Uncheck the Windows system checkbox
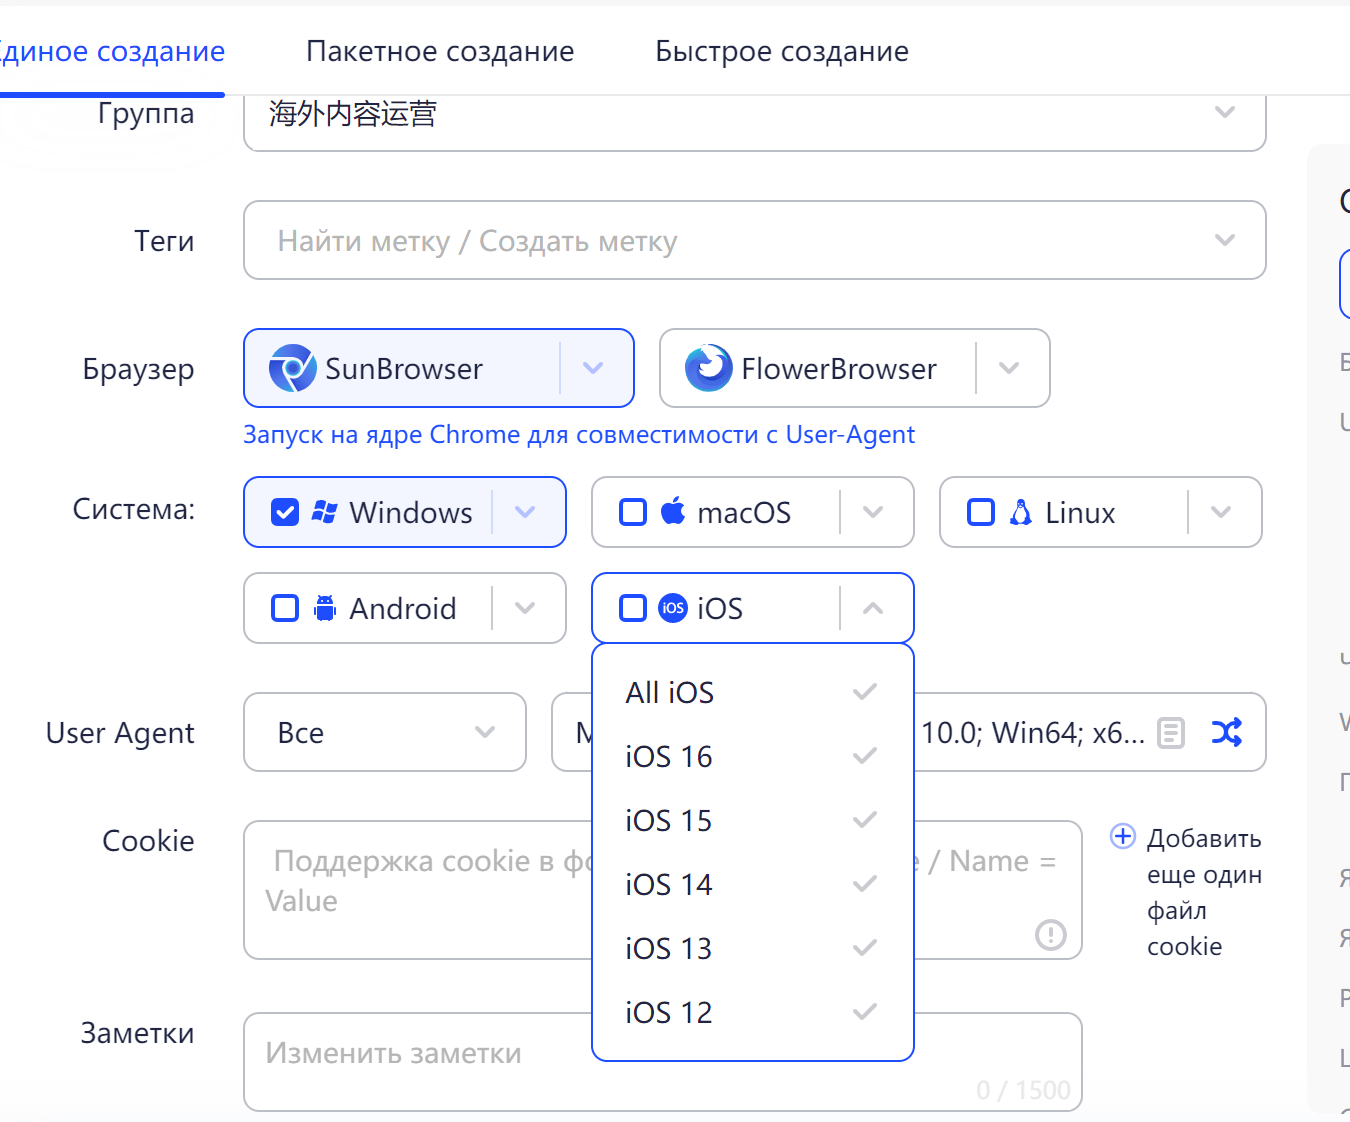 coord(285,512)
